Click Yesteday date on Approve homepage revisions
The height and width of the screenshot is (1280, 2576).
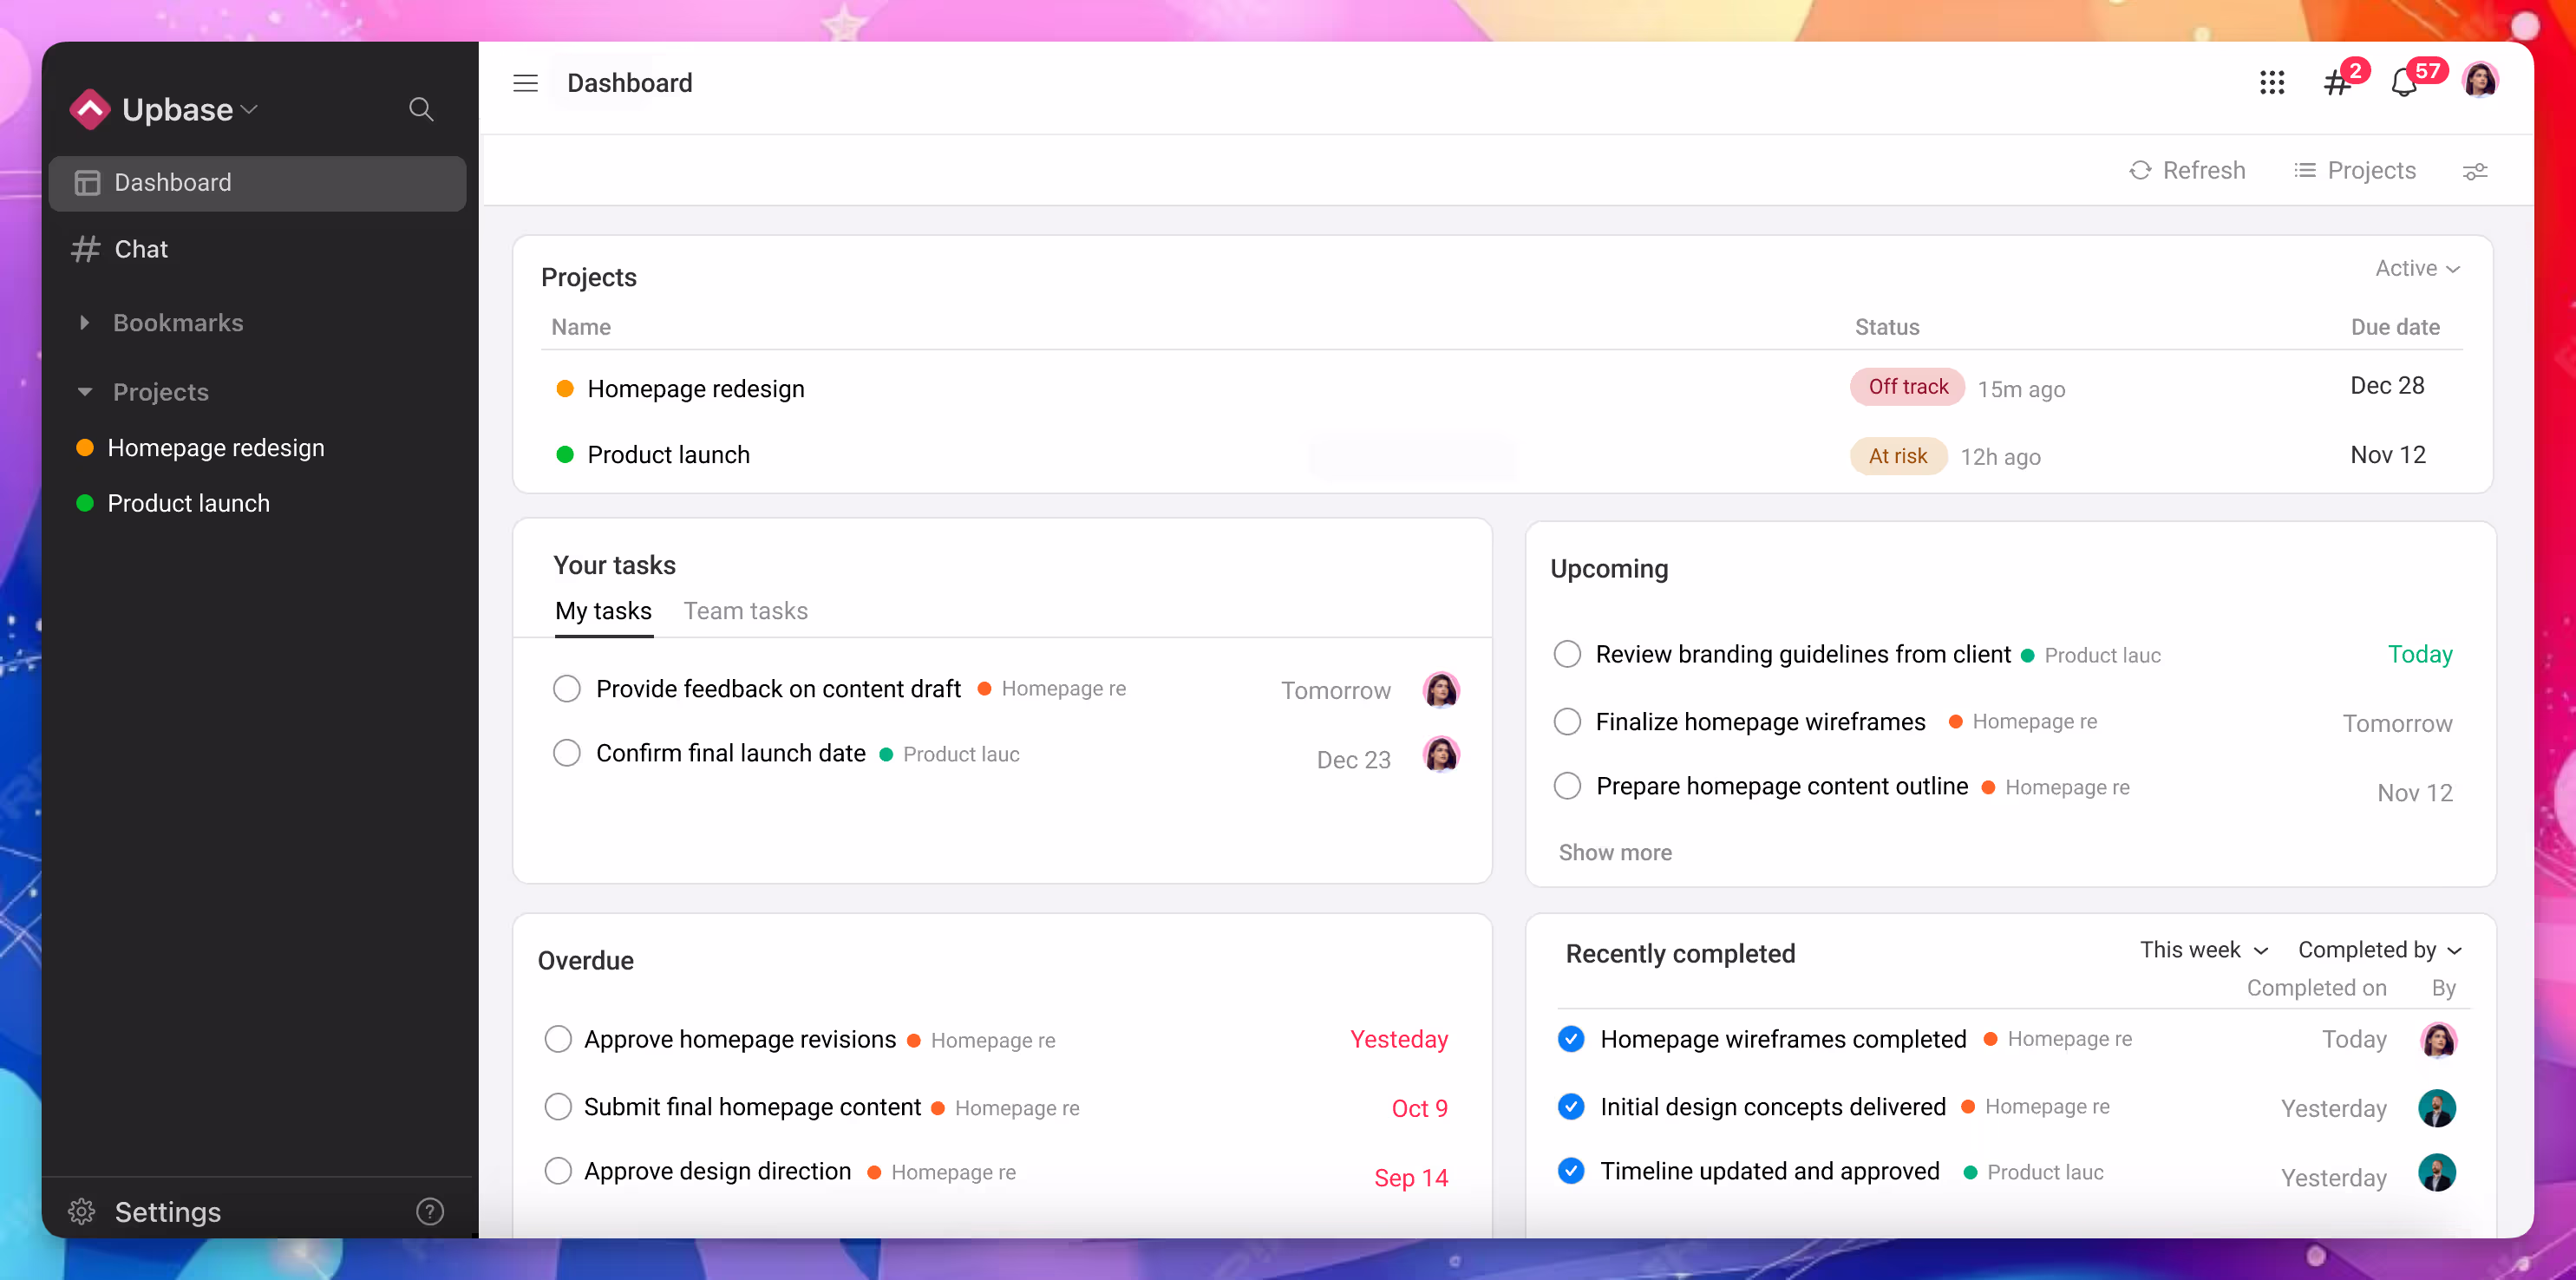1398,1039
